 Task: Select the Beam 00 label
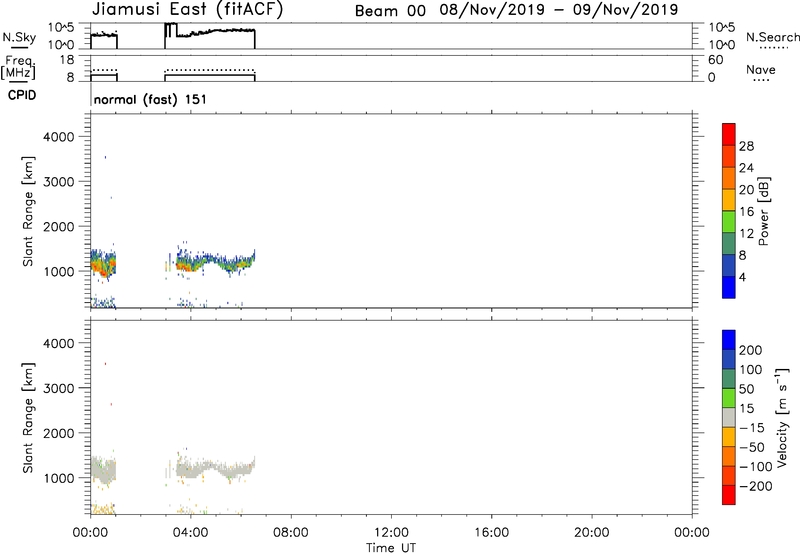[390, 10]
